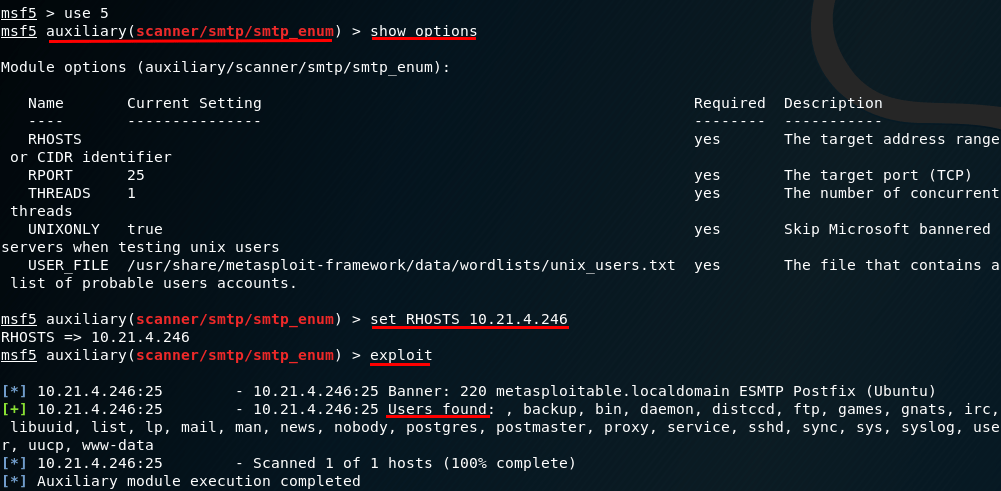The width and height of the screenshot is (1001, 491).
Task: Click the underlined 'exploit' command
Action: [x=401, y=355]
